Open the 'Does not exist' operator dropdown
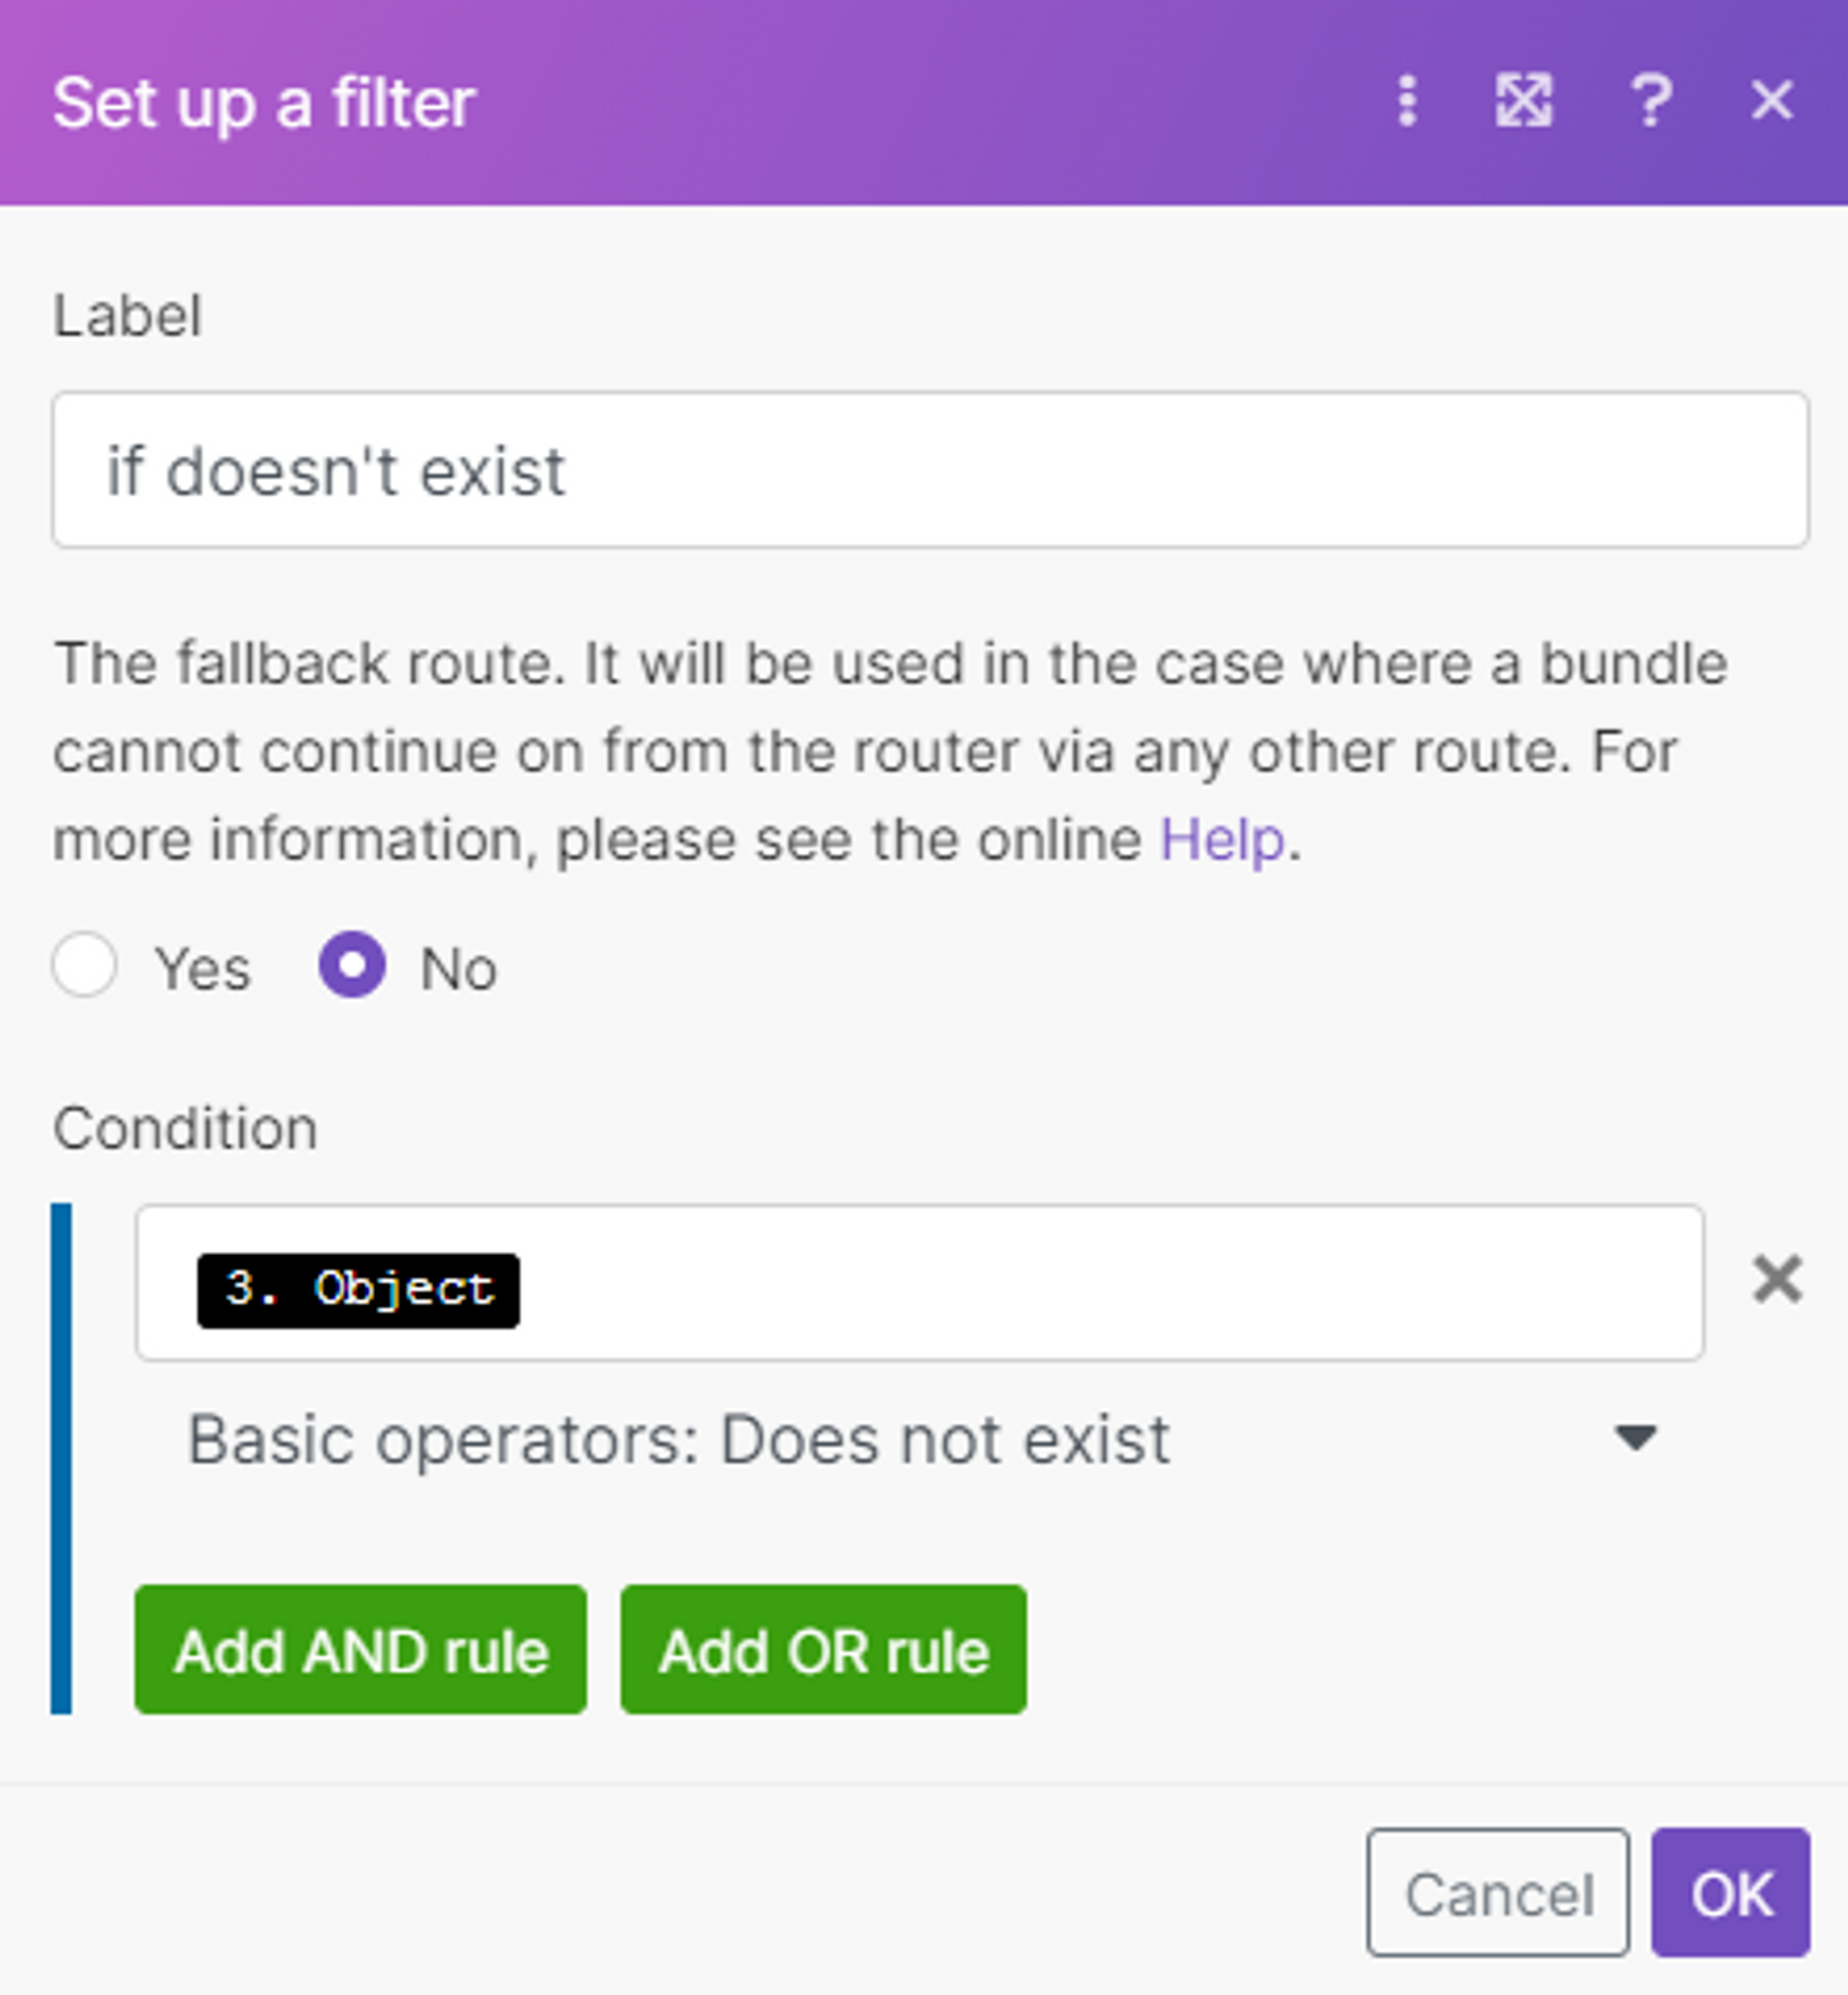 pos(680,1440)
